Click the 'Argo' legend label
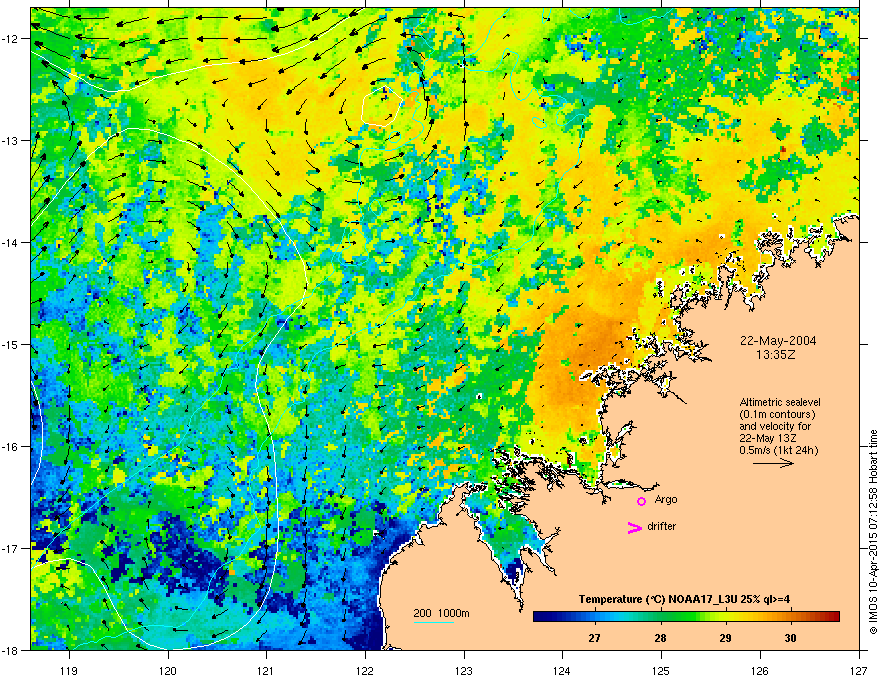Viewport: 880px width, 680px height. click(x=666, y=499)
